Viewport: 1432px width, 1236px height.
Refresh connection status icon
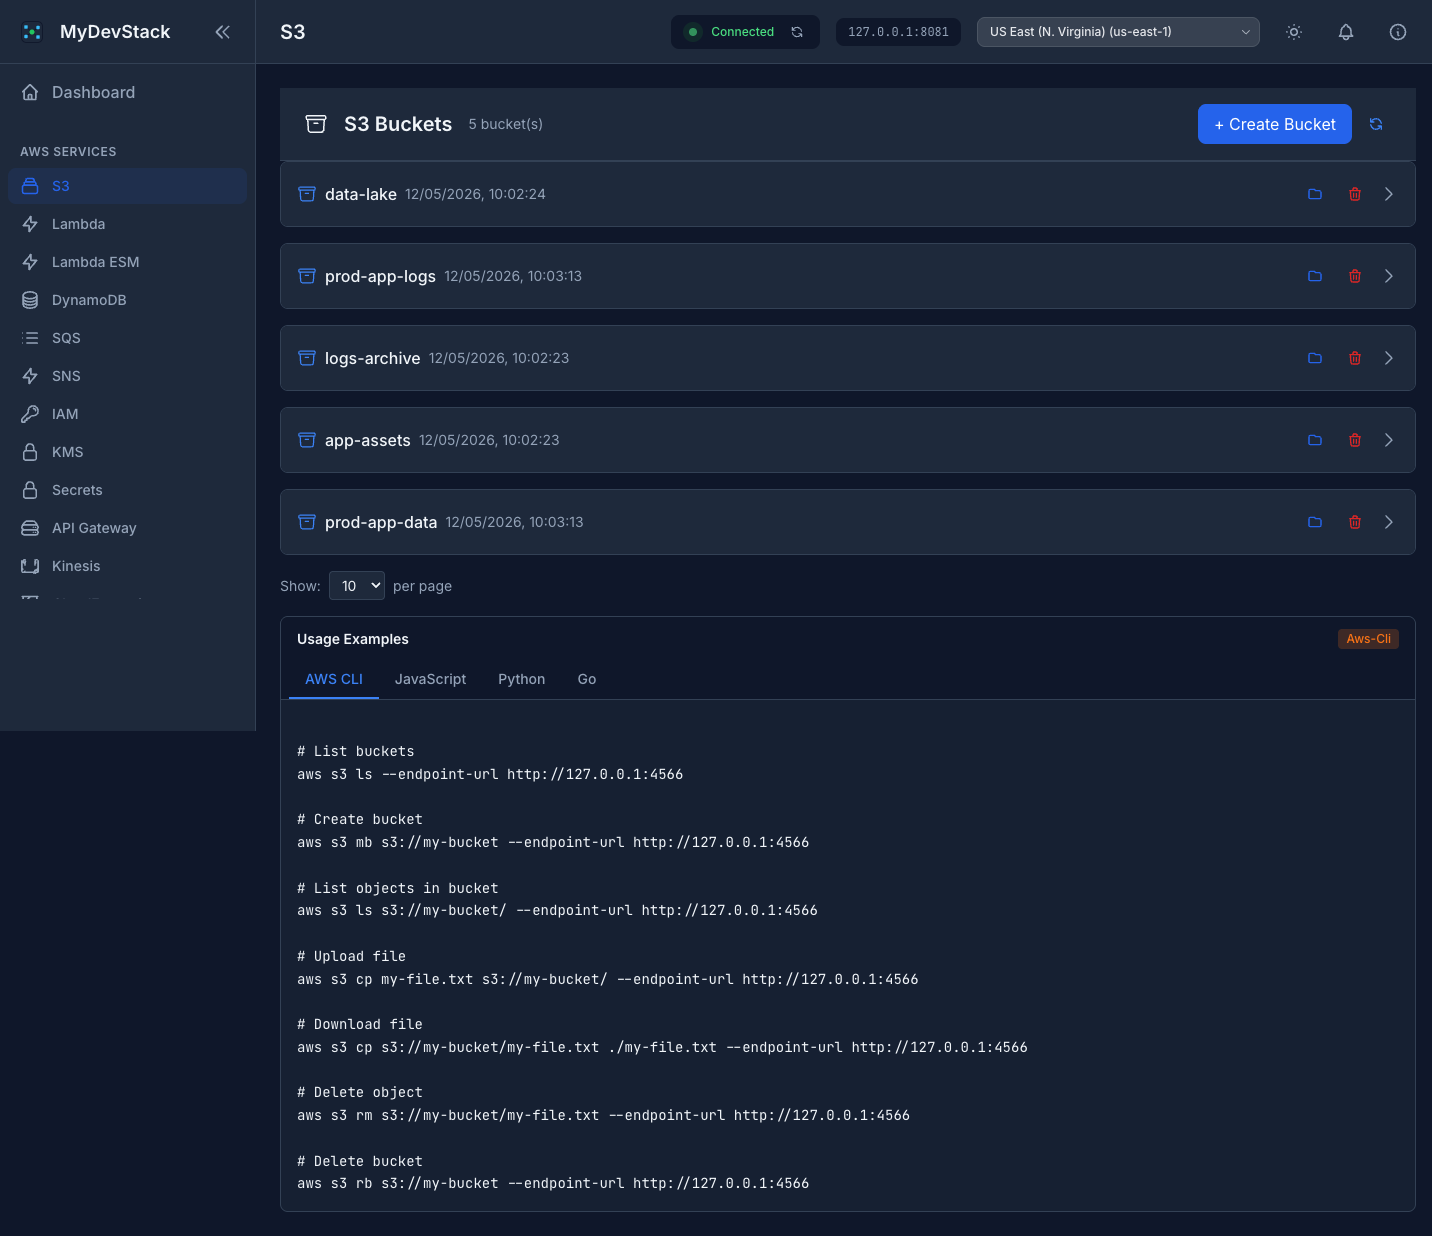click(x=797, y=32)
